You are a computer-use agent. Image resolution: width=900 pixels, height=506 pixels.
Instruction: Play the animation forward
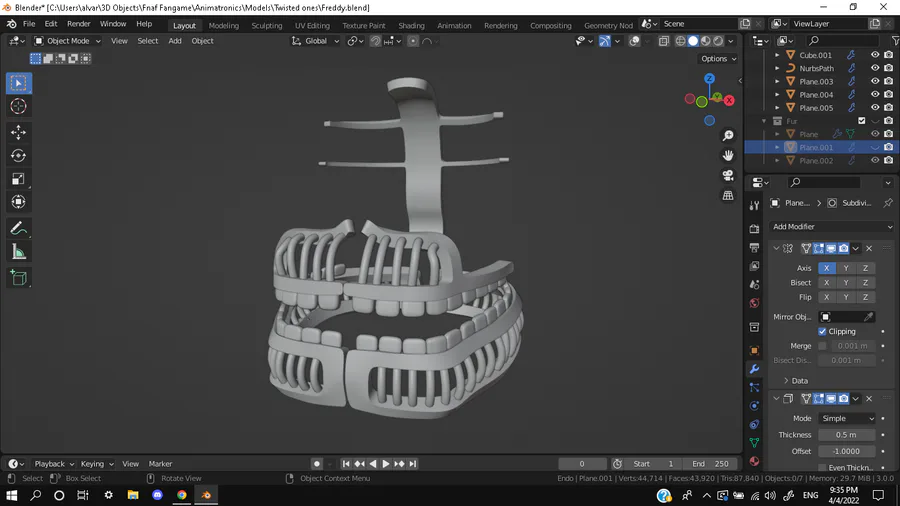click(x=386, y=464)
